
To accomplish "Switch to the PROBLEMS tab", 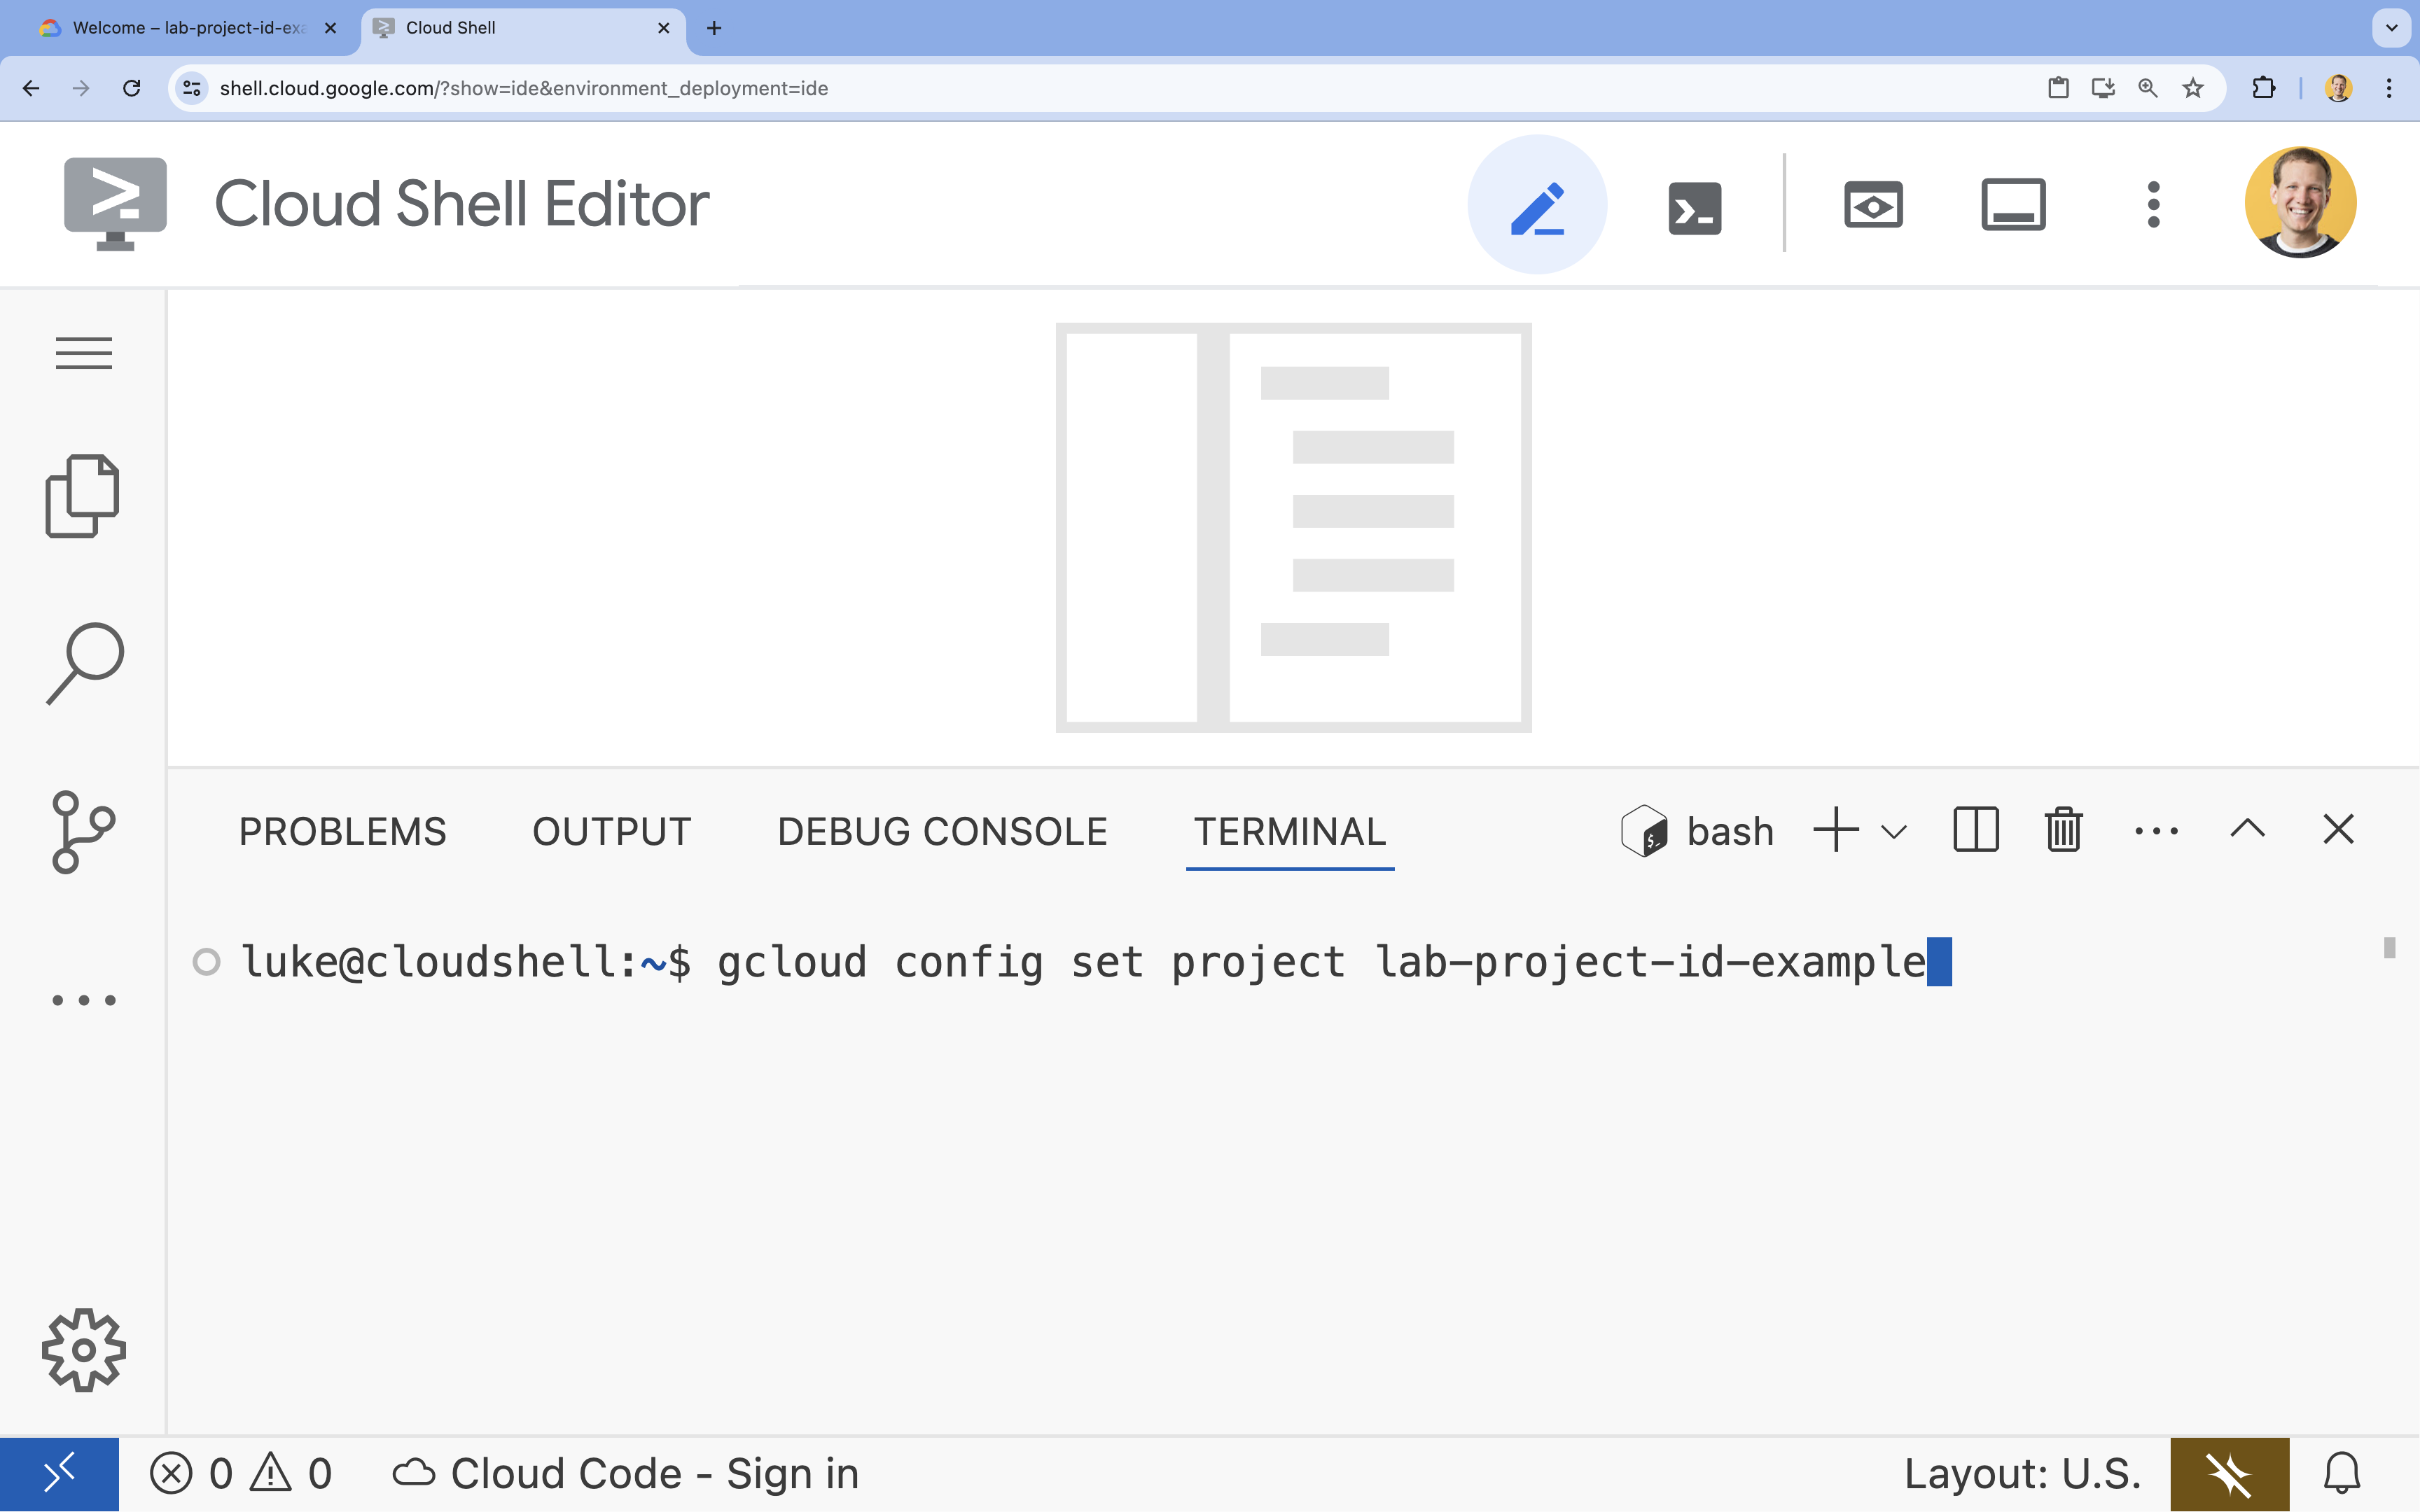I will [x=342, y=829].
